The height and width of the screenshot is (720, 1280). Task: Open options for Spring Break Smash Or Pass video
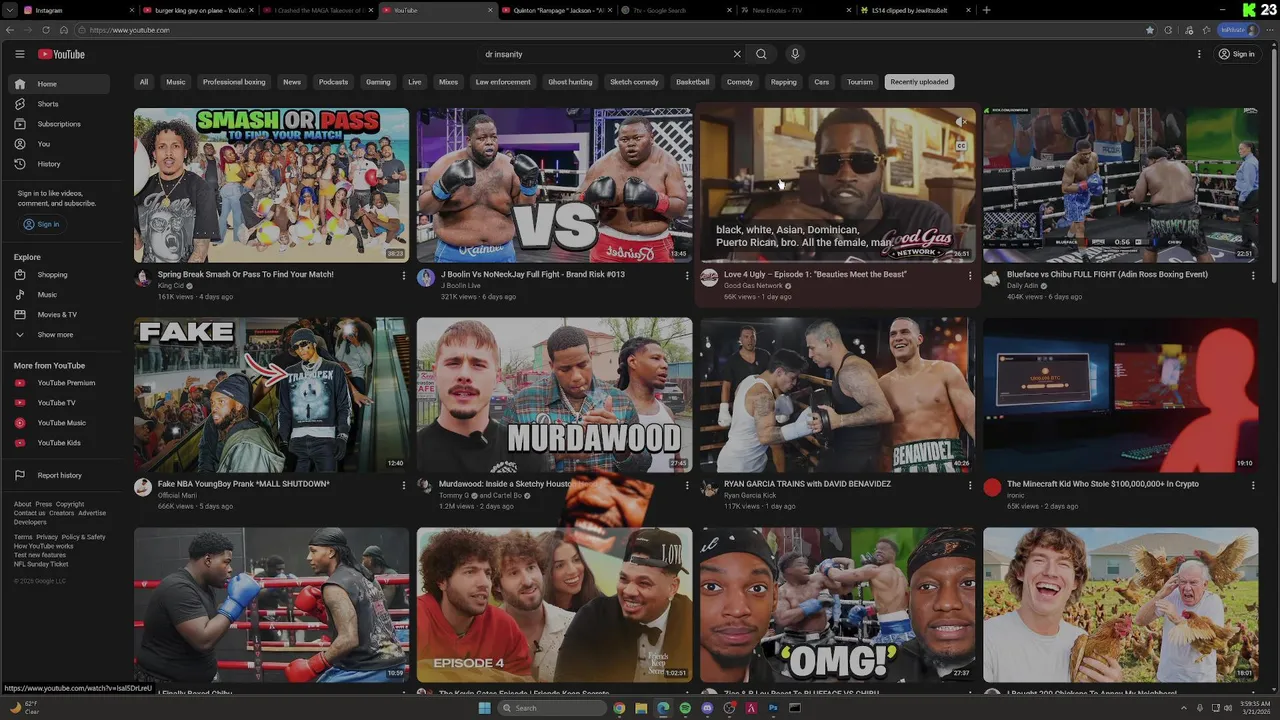(x=404, y=276)
